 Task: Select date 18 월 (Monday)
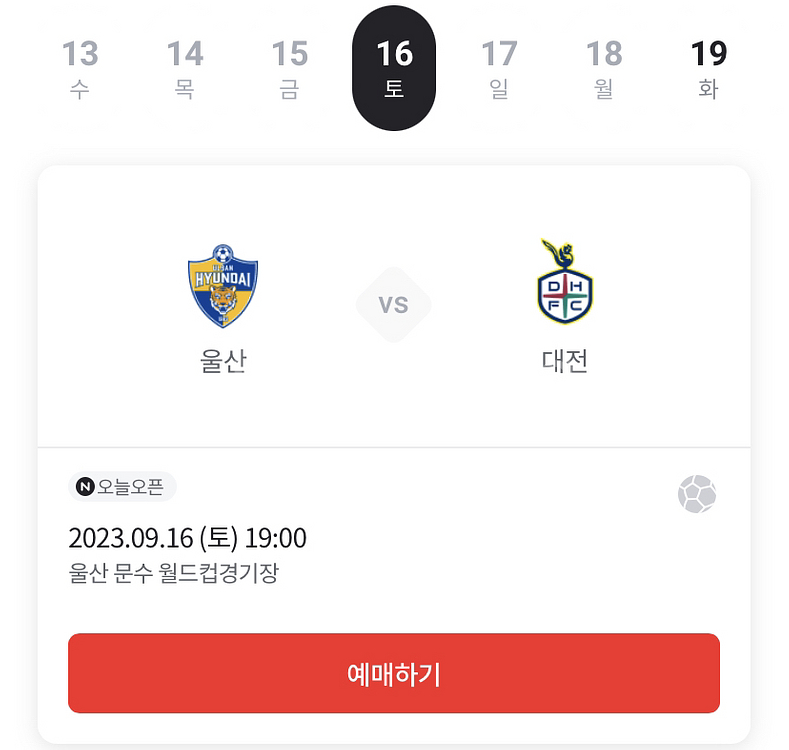tap(604, 68)
